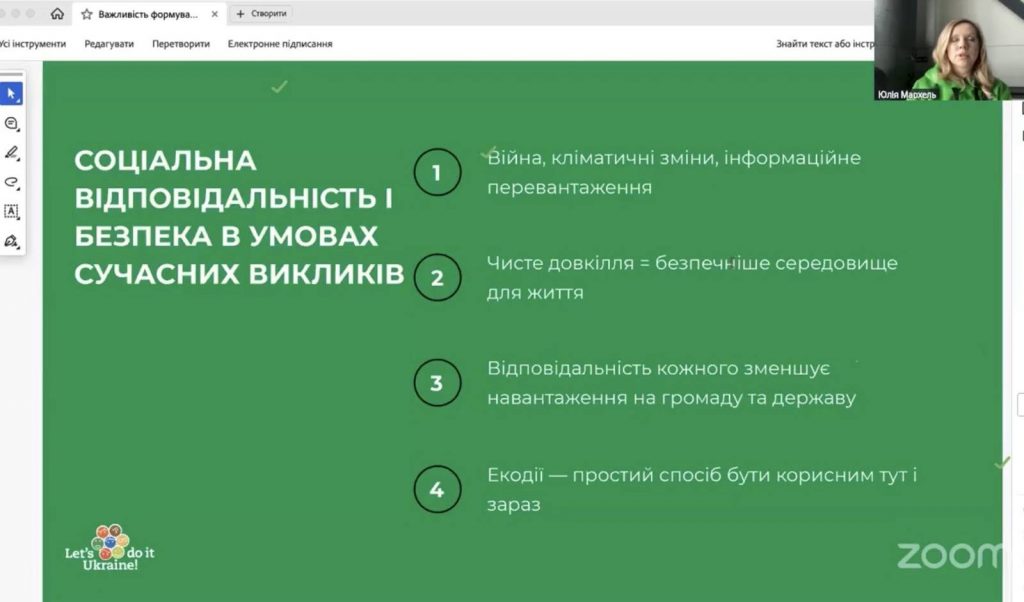Select the sign/fill pen tool
1024x602 pixels.
pos(12,241)
